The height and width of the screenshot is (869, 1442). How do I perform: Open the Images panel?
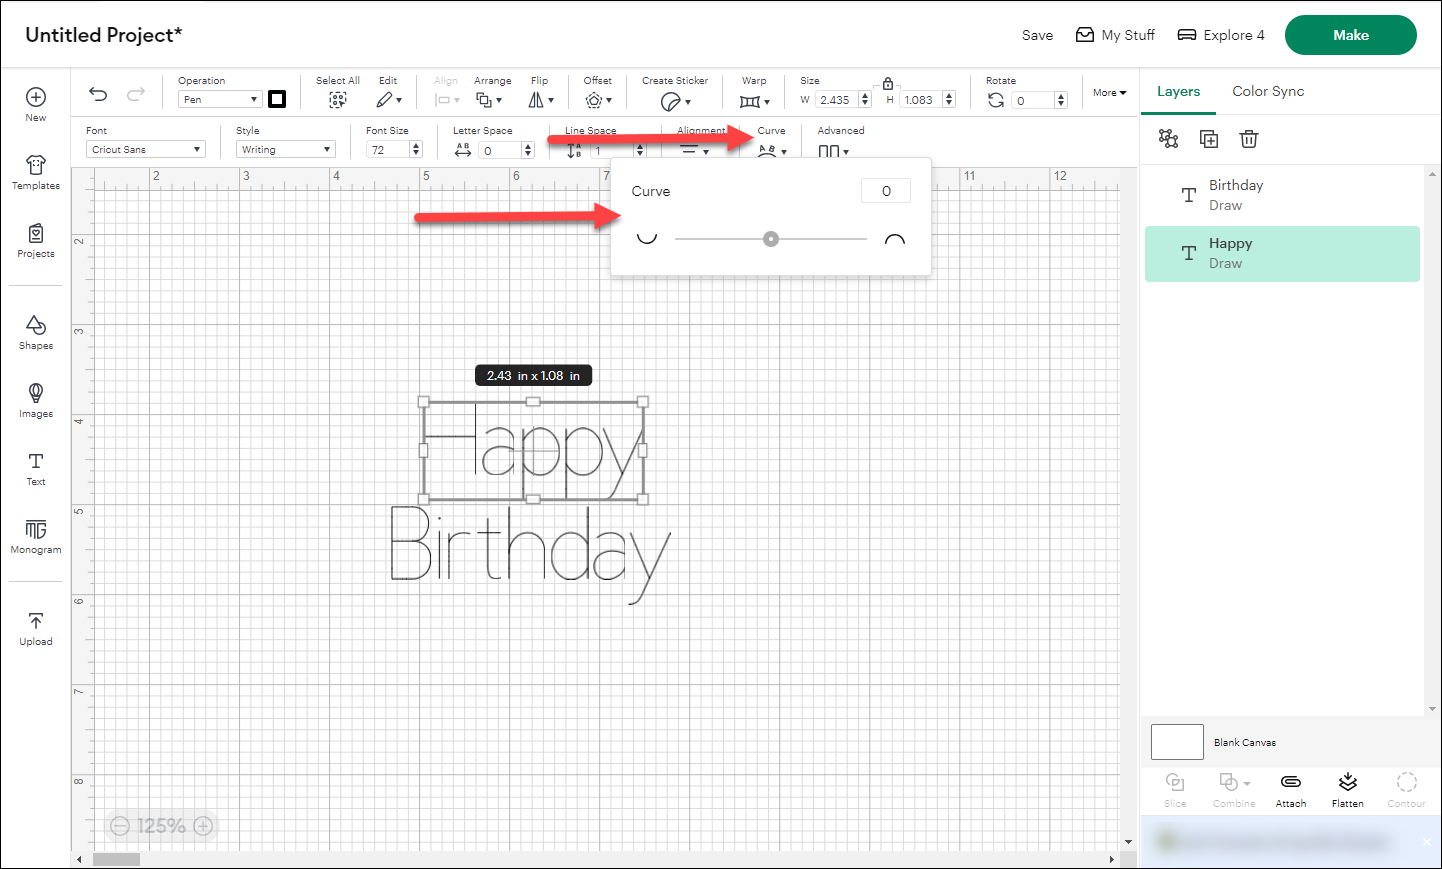[35, 400]
